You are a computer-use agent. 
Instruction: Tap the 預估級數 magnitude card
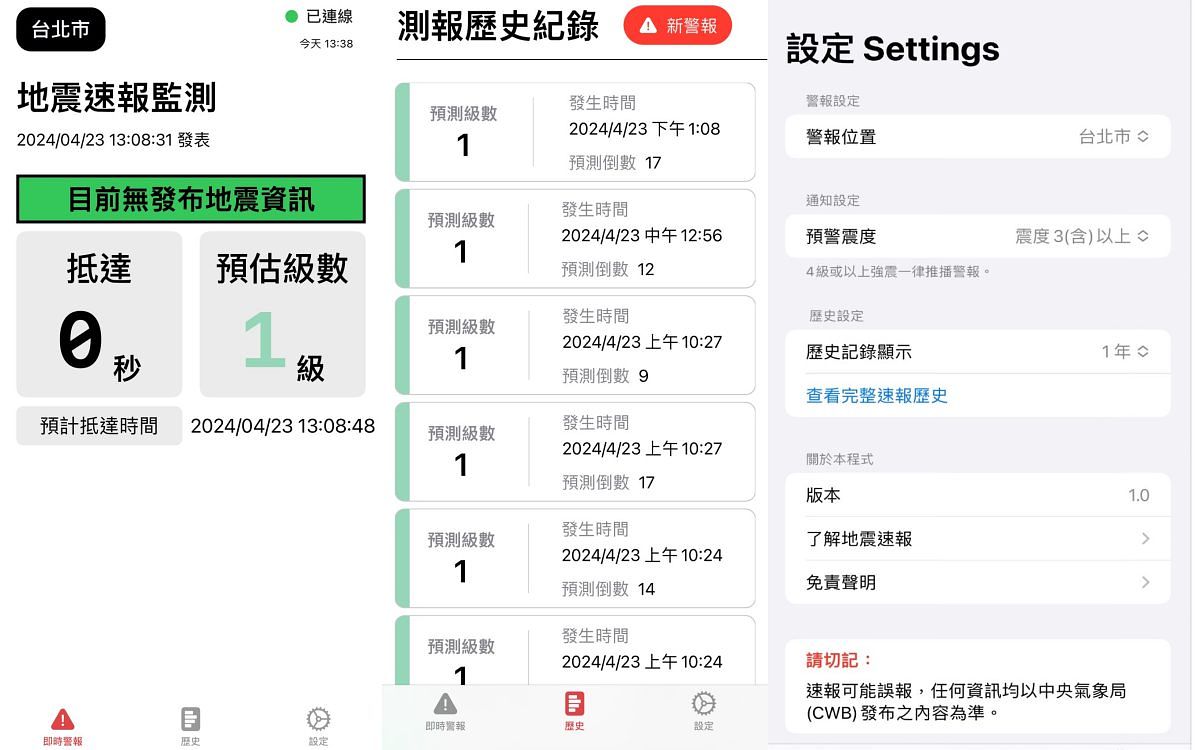tap(282, 314)
